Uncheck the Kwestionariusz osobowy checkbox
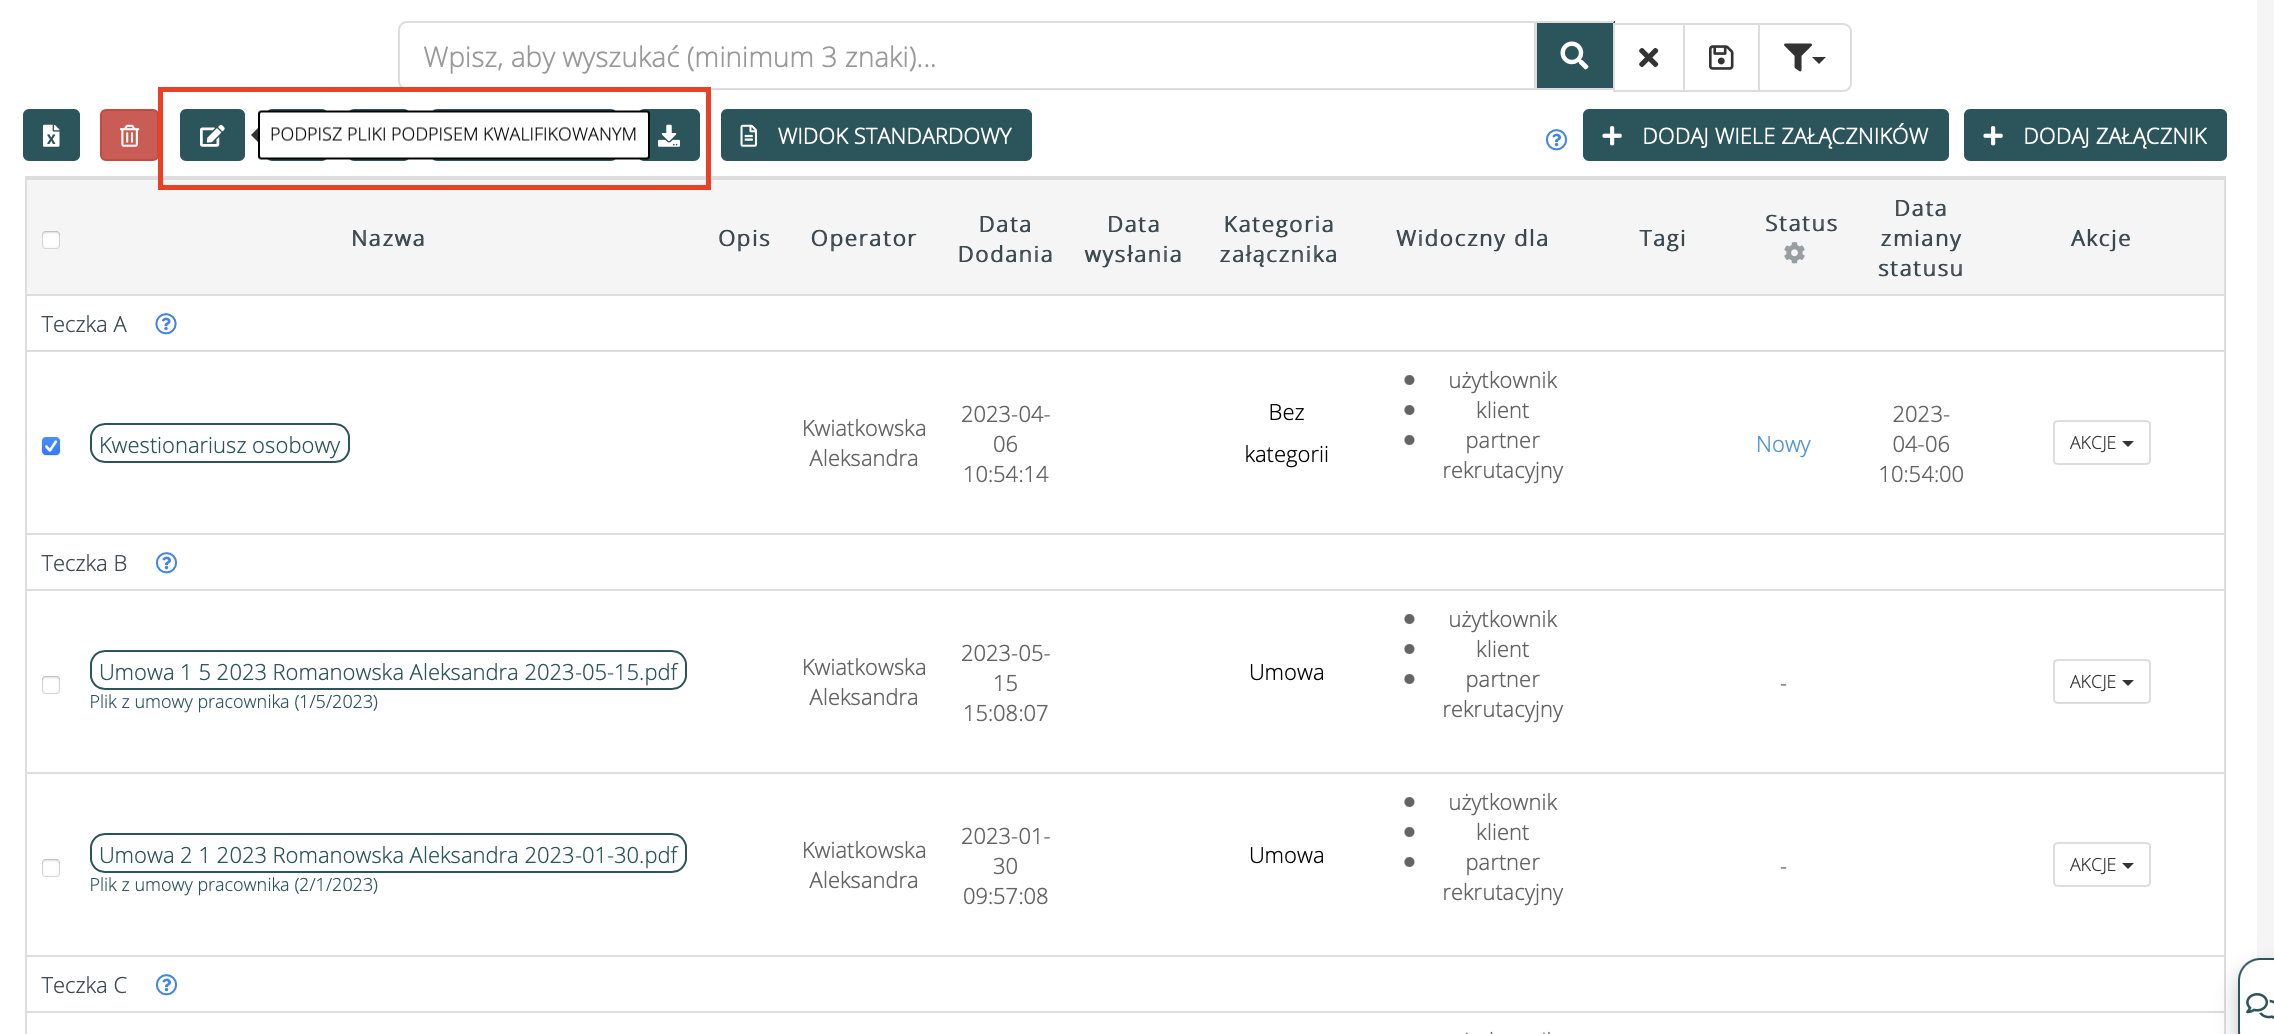This screenshot has width=2274, height=1034. (x=51, y=446)
